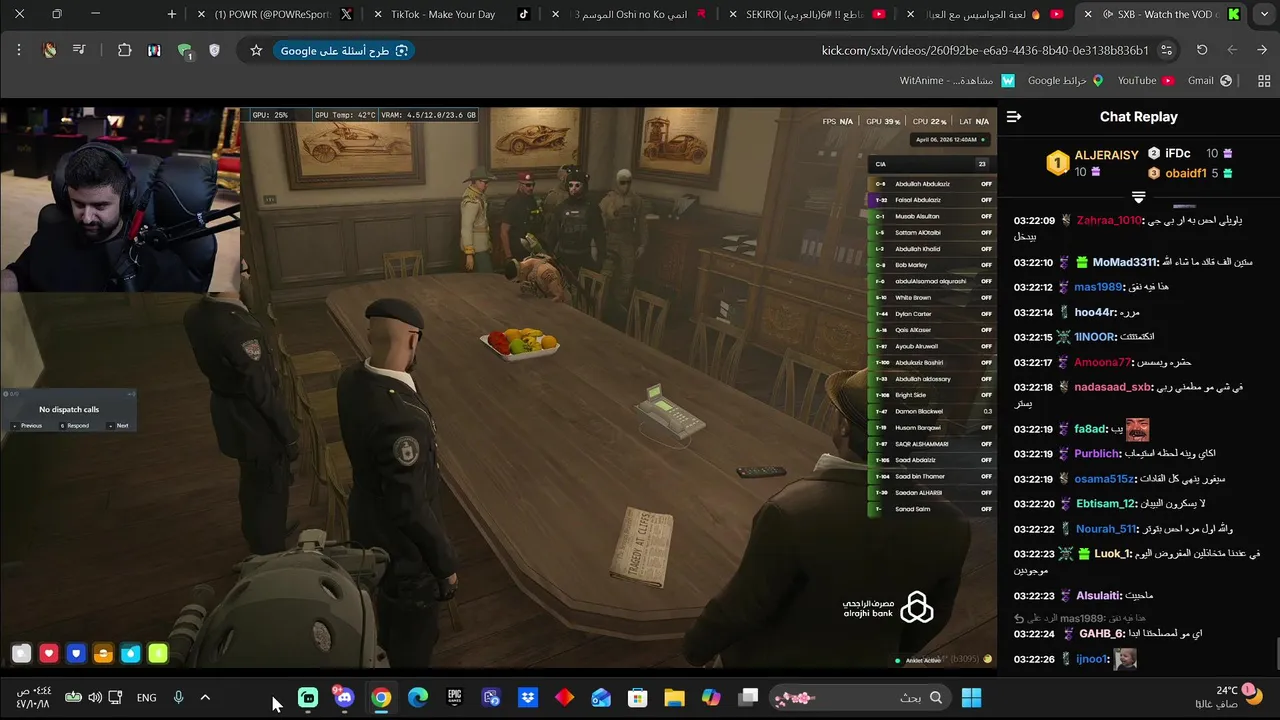Open media control icon in toolbar

point(79,50)
